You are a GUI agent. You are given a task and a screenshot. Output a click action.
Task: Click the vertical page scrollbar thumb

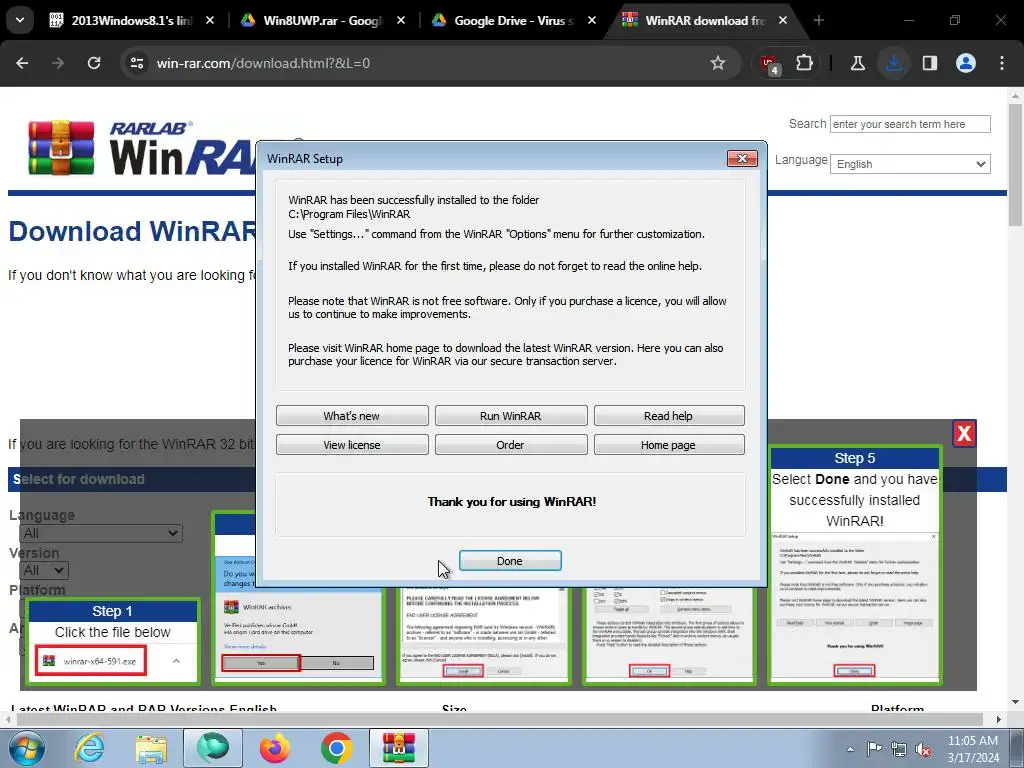click(x=1015, y=165)
